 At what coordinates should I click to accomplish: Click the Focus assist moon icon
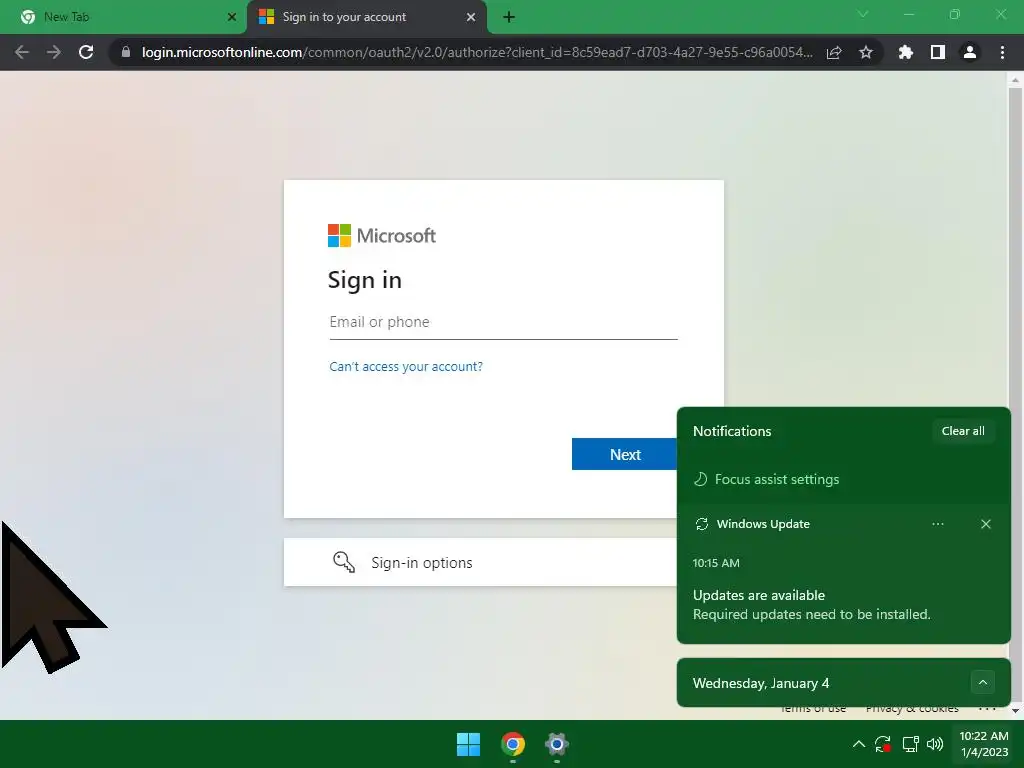(x=700, y=479)
